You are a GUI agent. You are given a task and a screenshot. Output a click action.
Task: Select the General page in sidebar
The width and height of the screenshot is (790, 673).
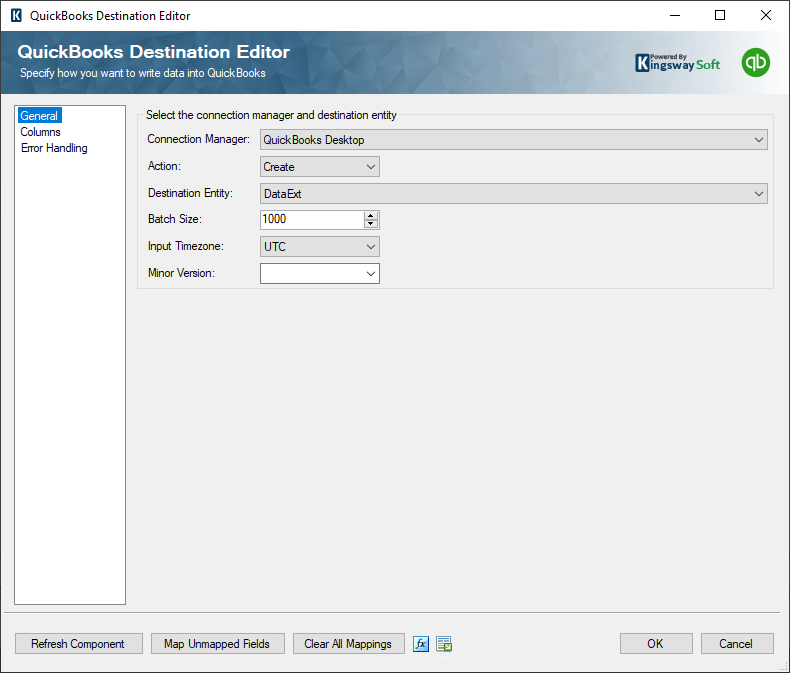pyautogui.click(x=40, y=116)
